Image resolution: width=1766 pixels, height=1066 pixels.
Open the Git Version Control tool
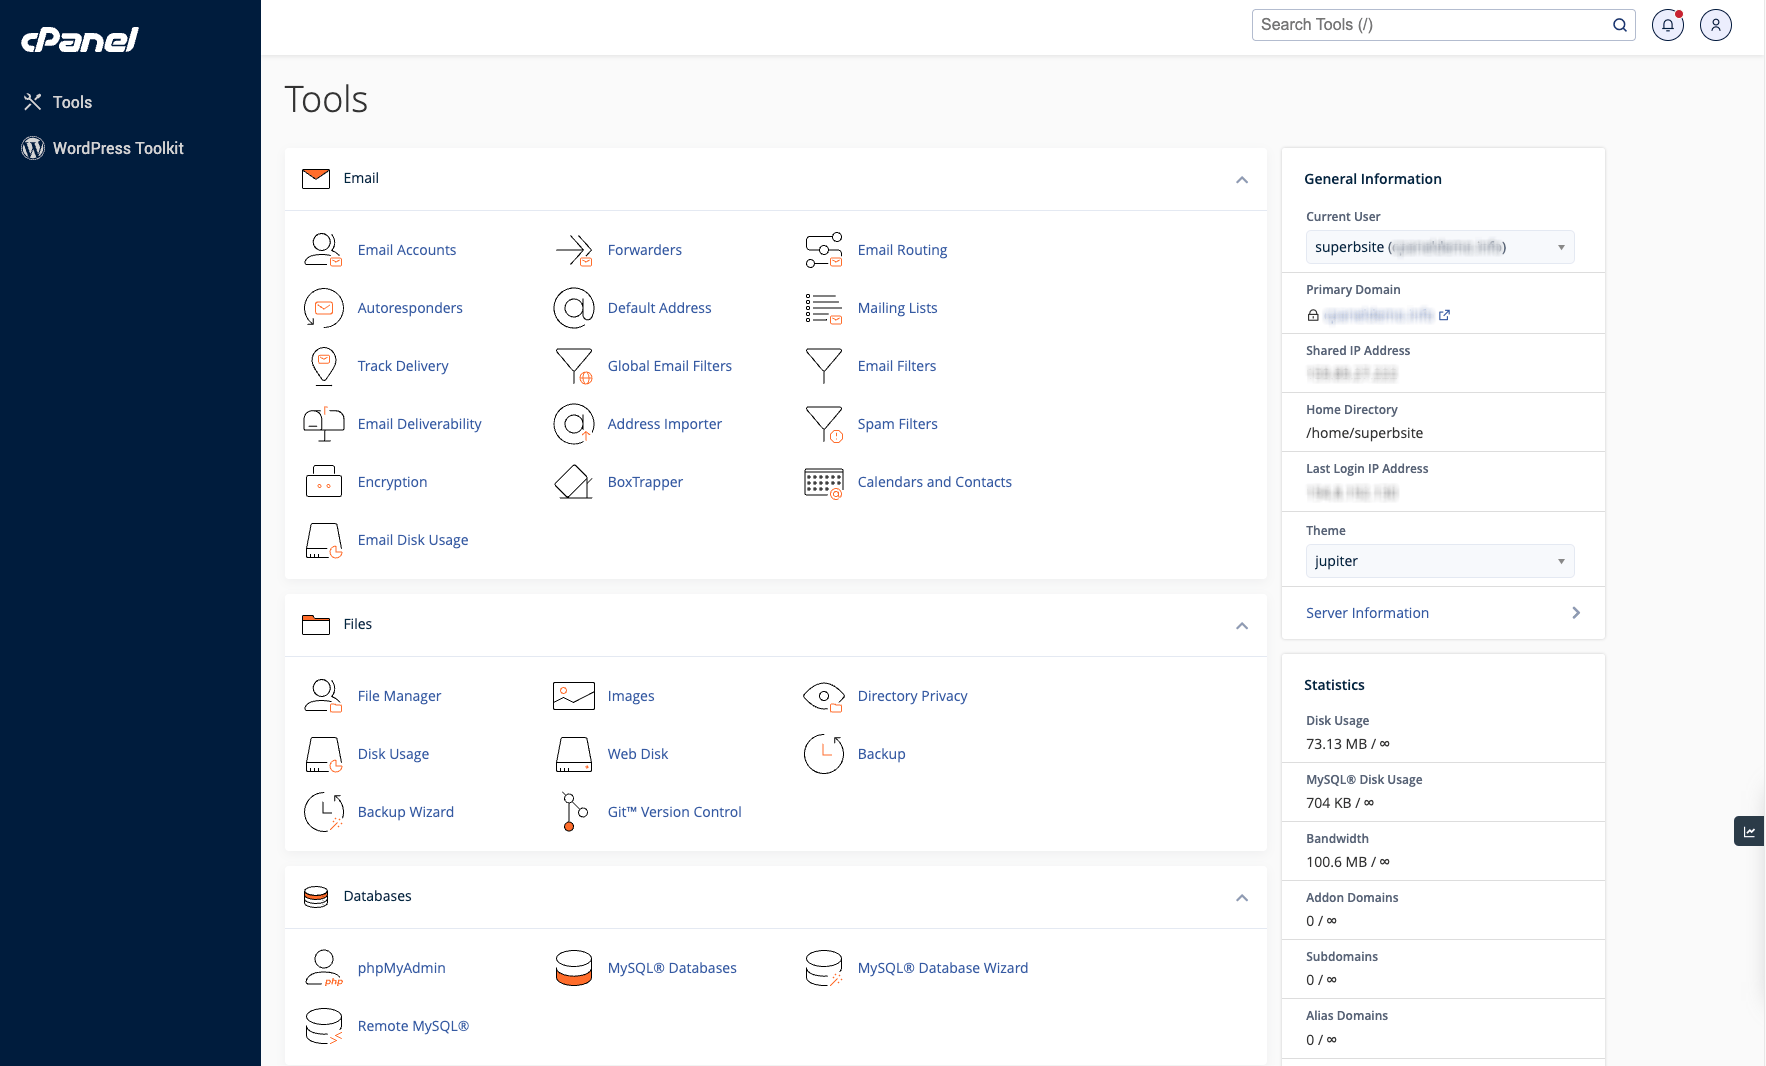tap(673, 812)
